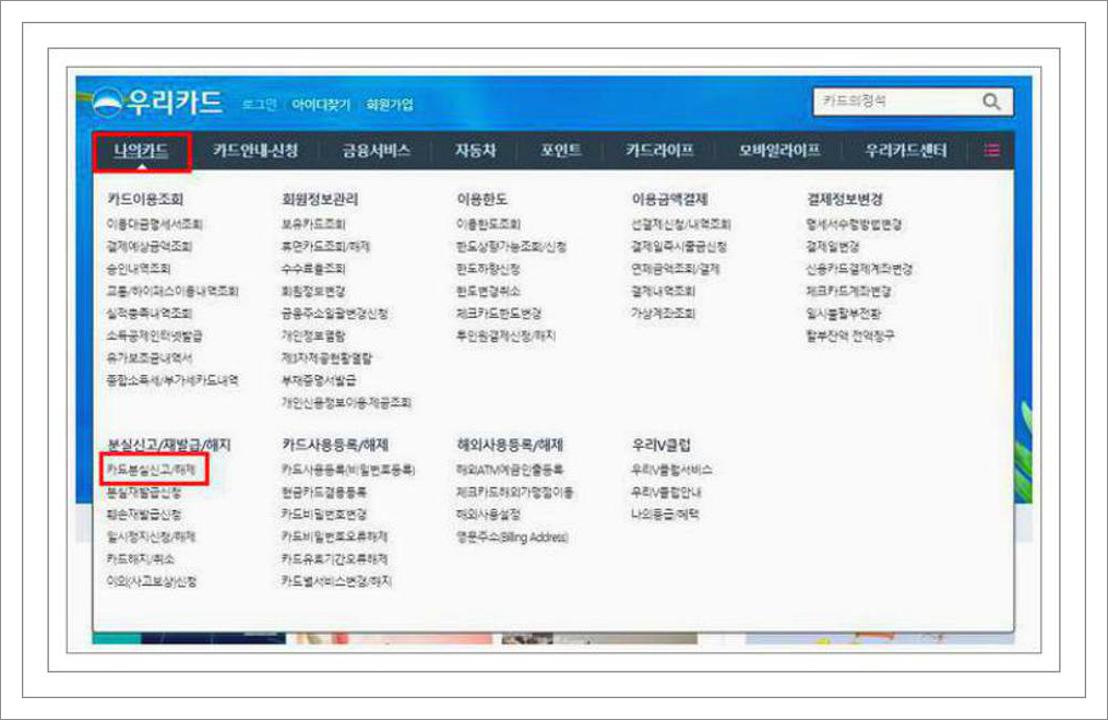Open 할부잔액 전액청구
Screen dimensions: 1108x720
pyautogui.click(x=851, y=336)
